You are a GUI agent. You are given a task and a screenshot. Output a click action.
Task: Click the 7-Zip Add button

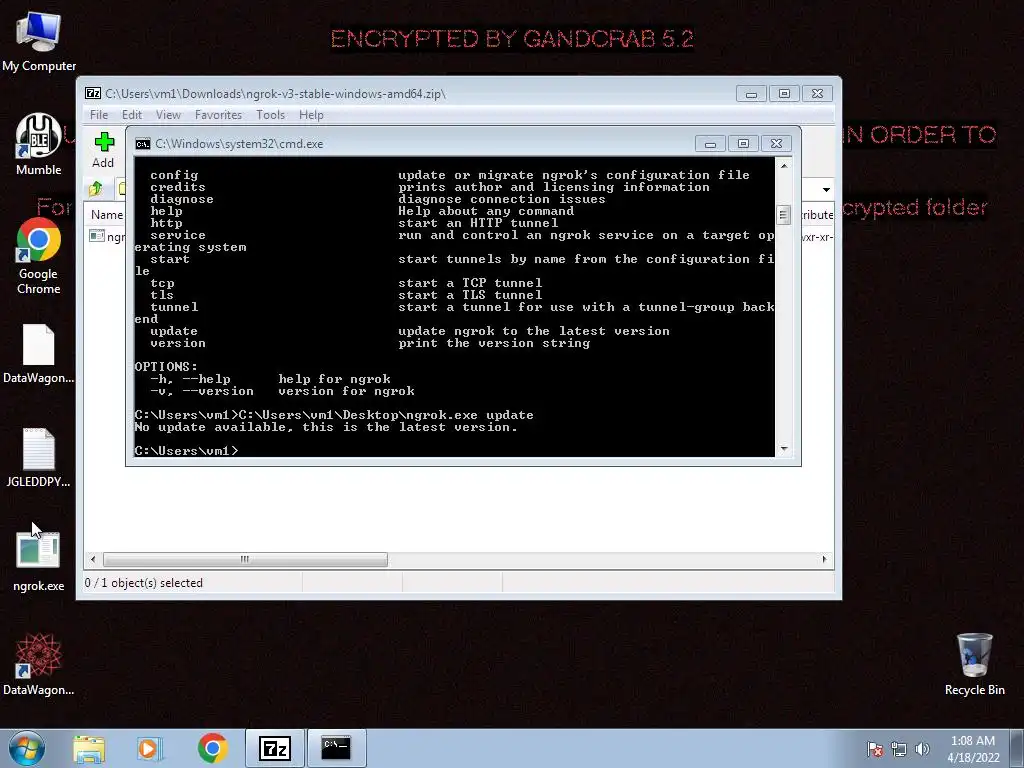pyautogui.click(x=103, y=150)
